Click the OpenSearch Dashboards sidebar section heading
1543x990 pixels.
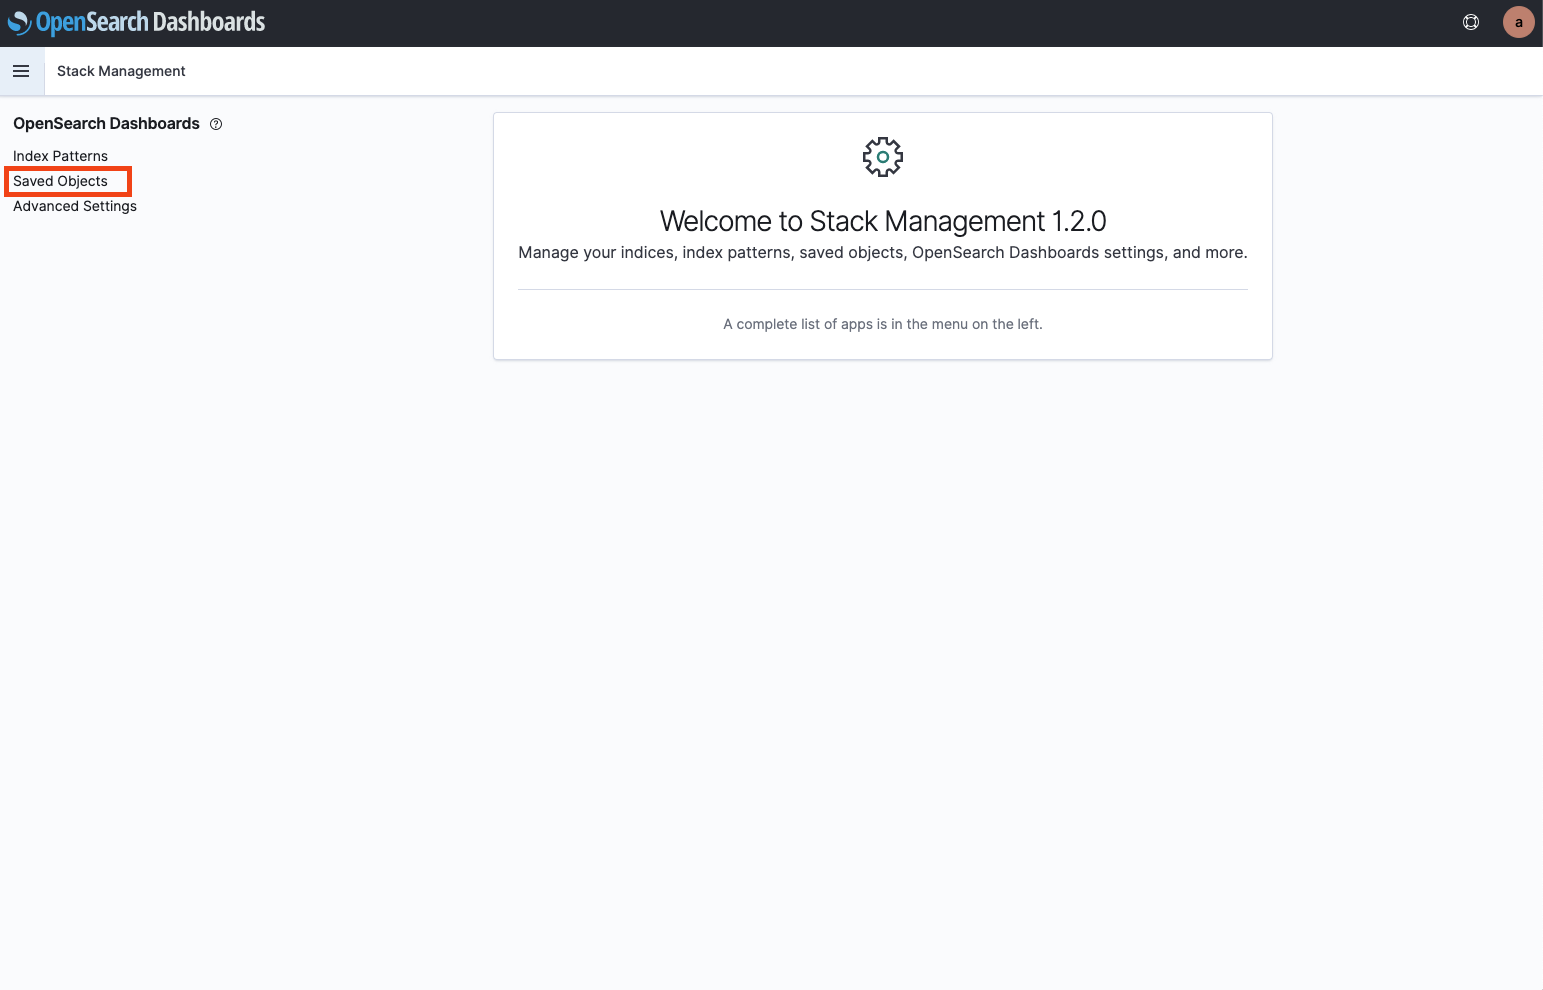106,124
